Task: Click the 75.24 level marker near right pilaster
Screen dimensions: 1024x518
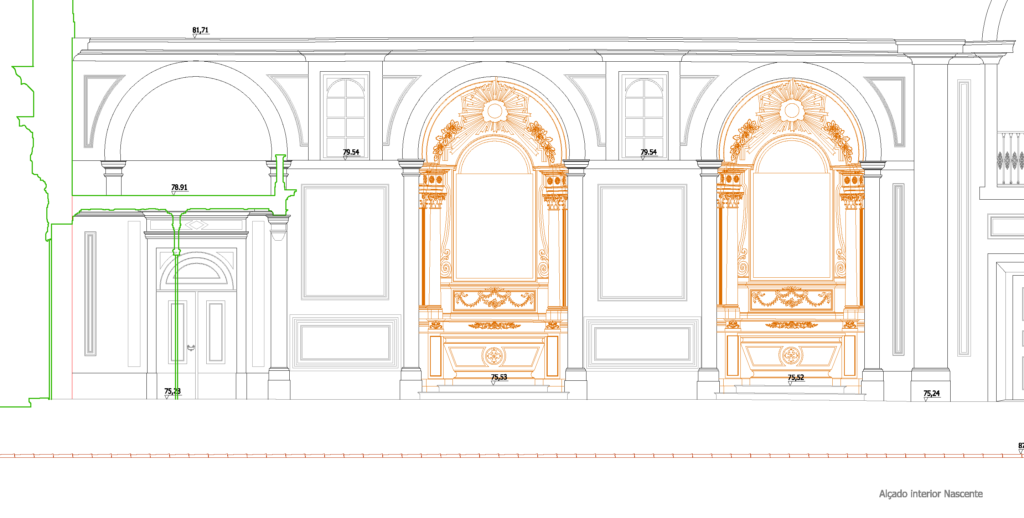Action: (x=931, y=393)
